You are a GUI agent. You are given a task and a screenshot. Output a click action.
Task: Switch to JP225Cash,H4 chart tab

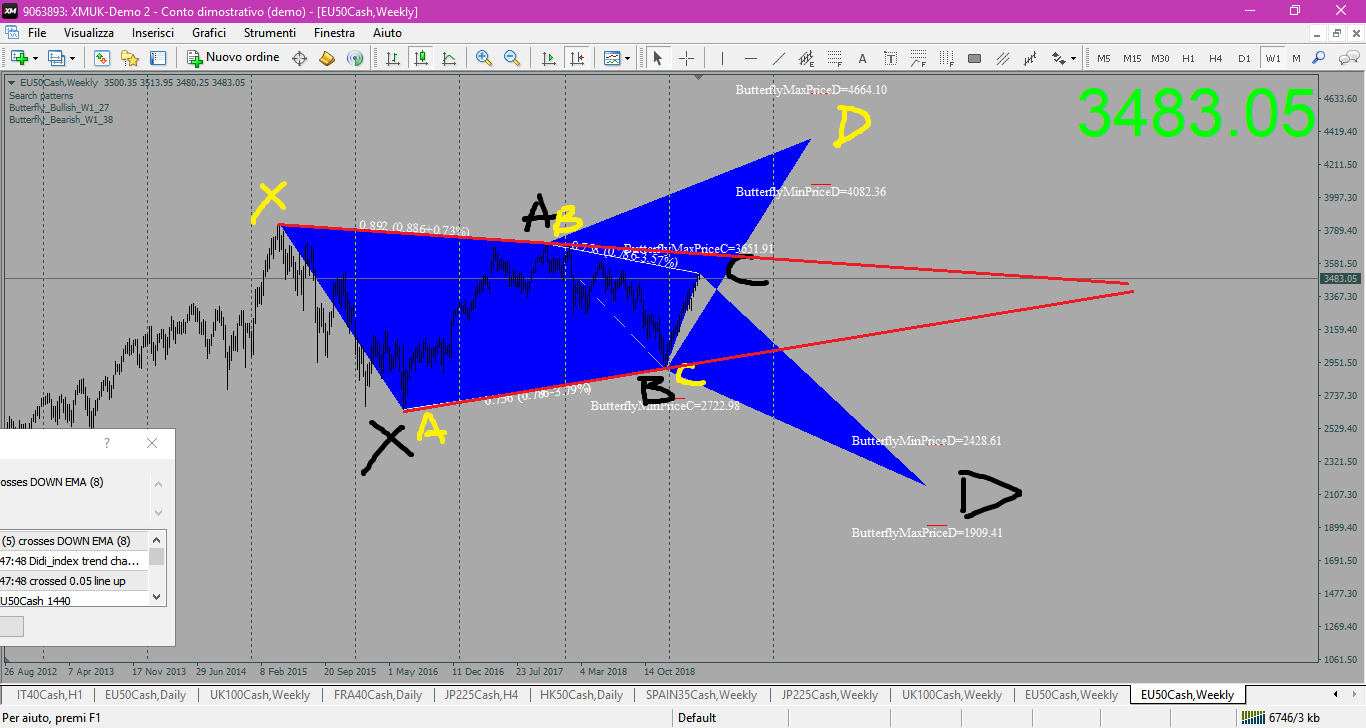[483, 695]
